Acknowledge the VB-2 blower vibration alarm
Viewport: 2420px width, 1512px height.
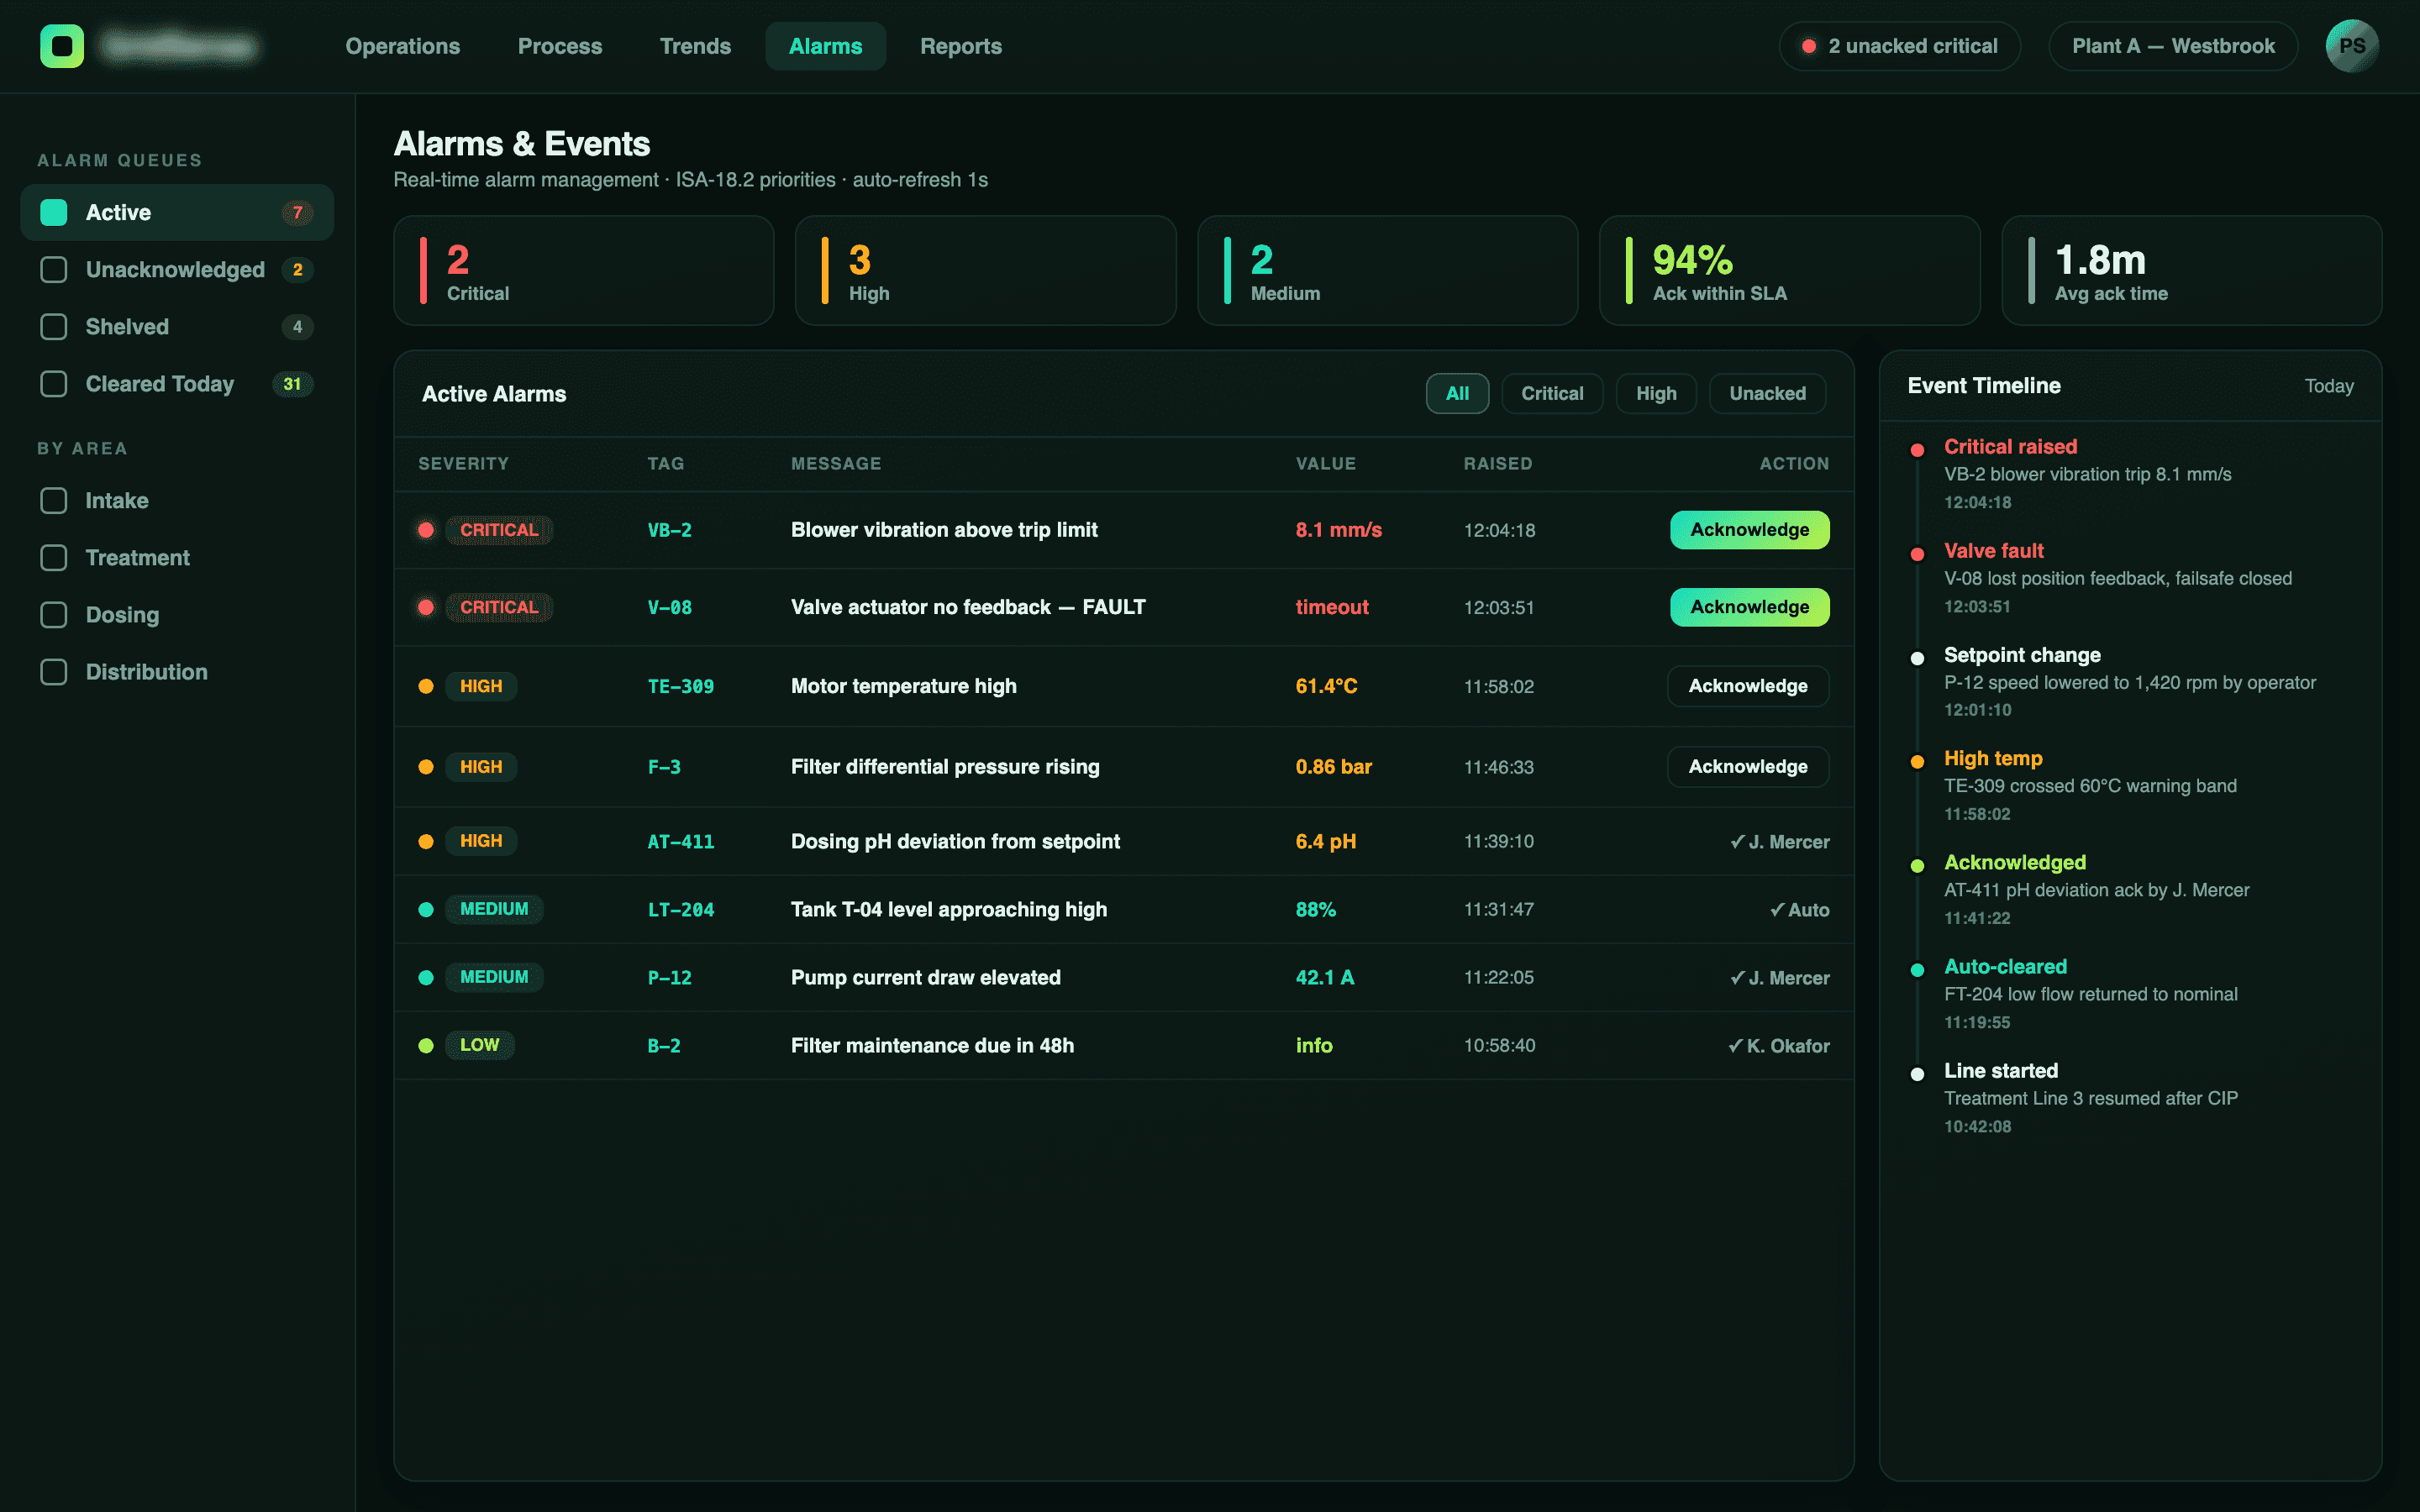1749,530
